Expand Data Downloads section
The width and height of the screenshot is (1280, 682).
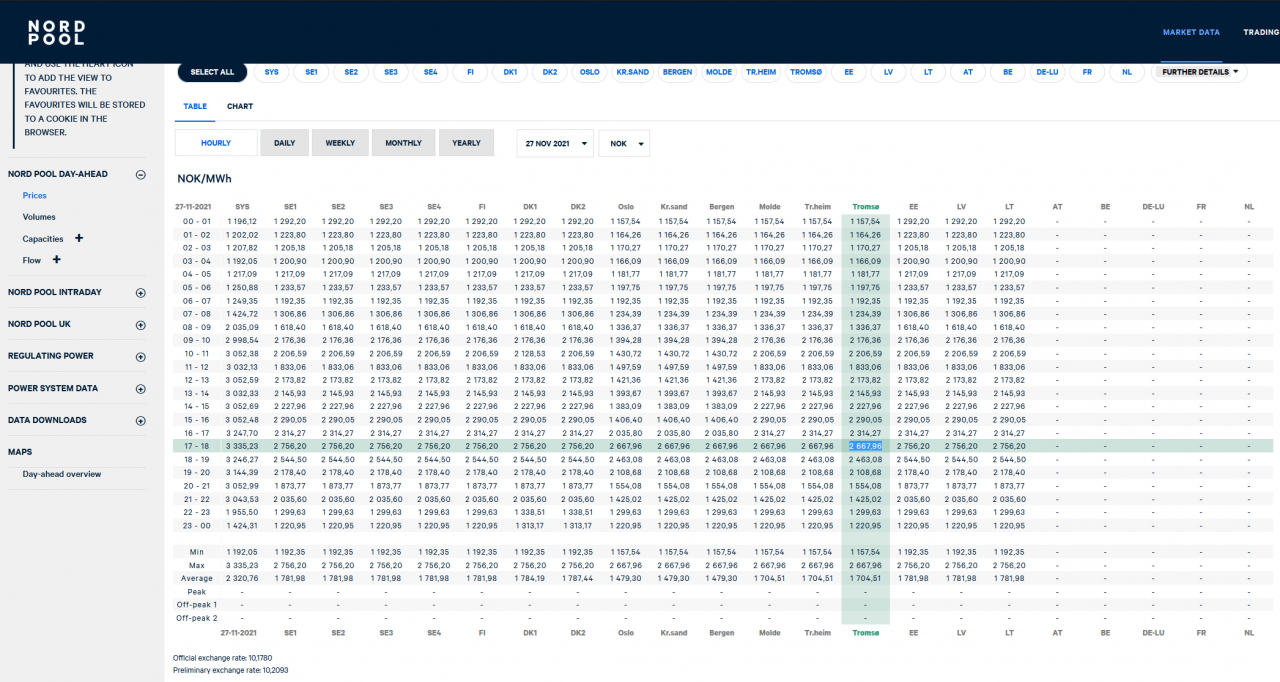140,421
